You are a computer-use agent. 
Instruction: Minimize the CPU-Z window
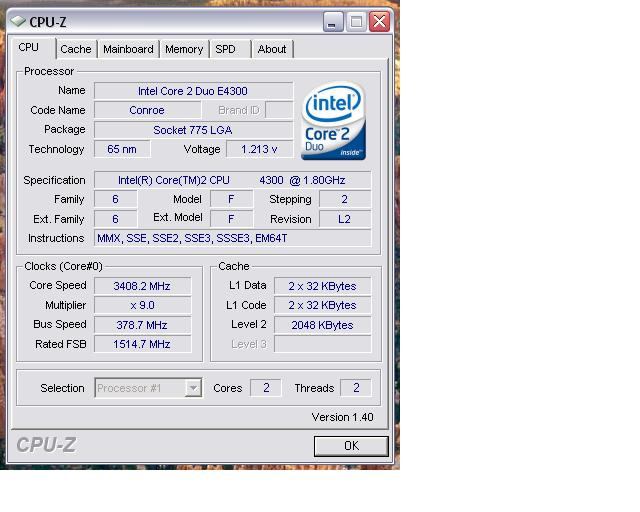[333, 22]
